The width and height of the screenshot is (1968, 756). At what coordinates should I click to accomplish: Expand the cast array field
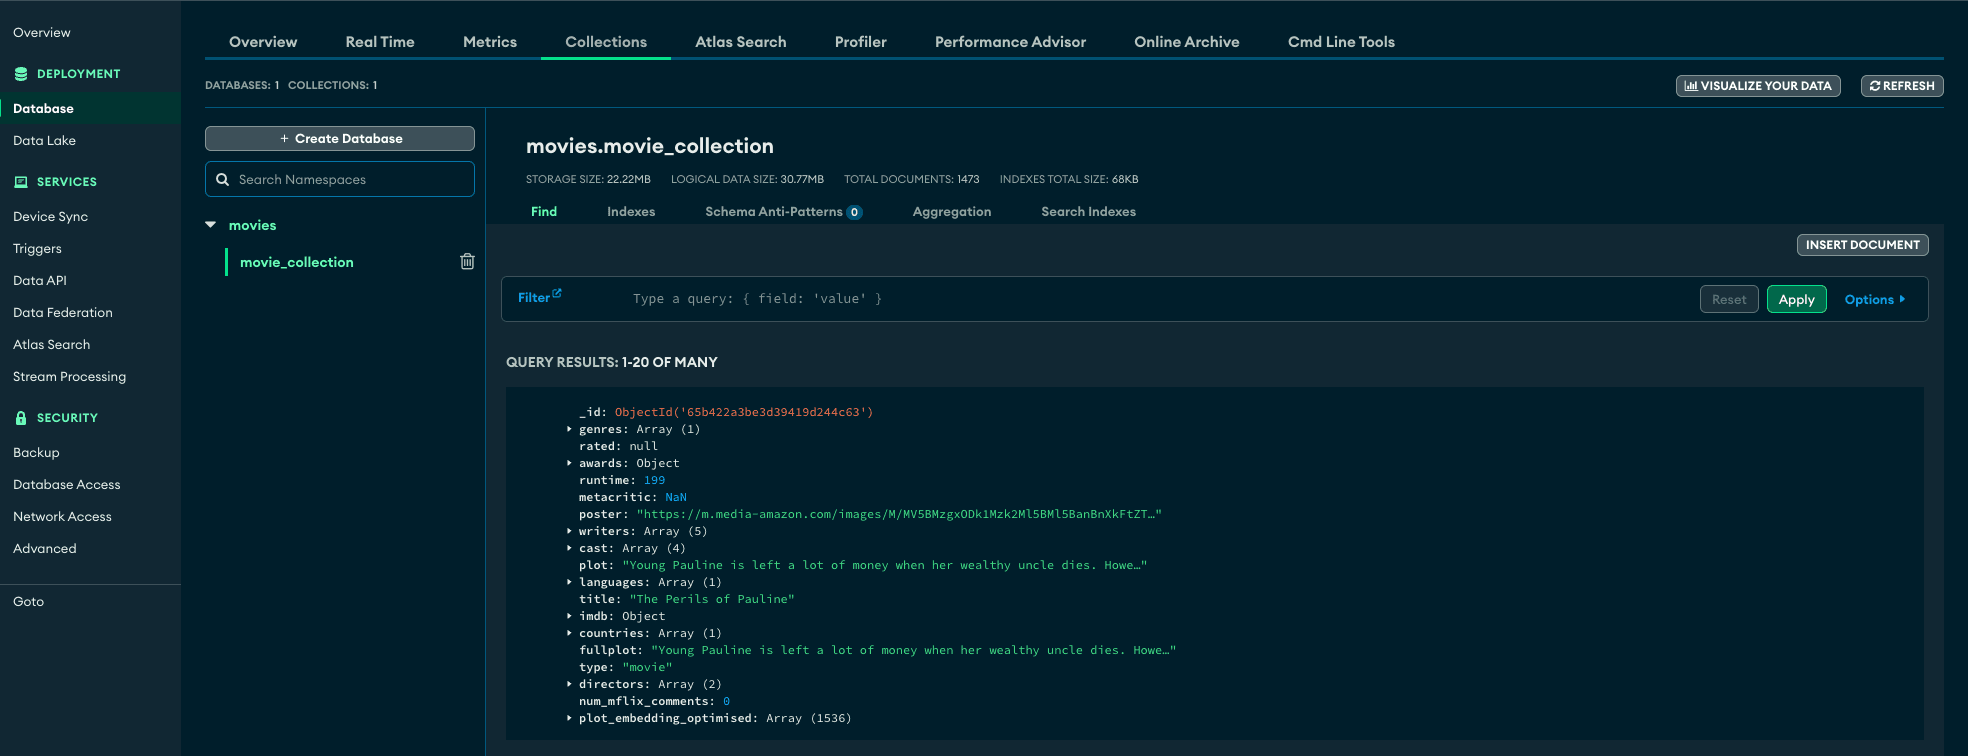(569, 548)
